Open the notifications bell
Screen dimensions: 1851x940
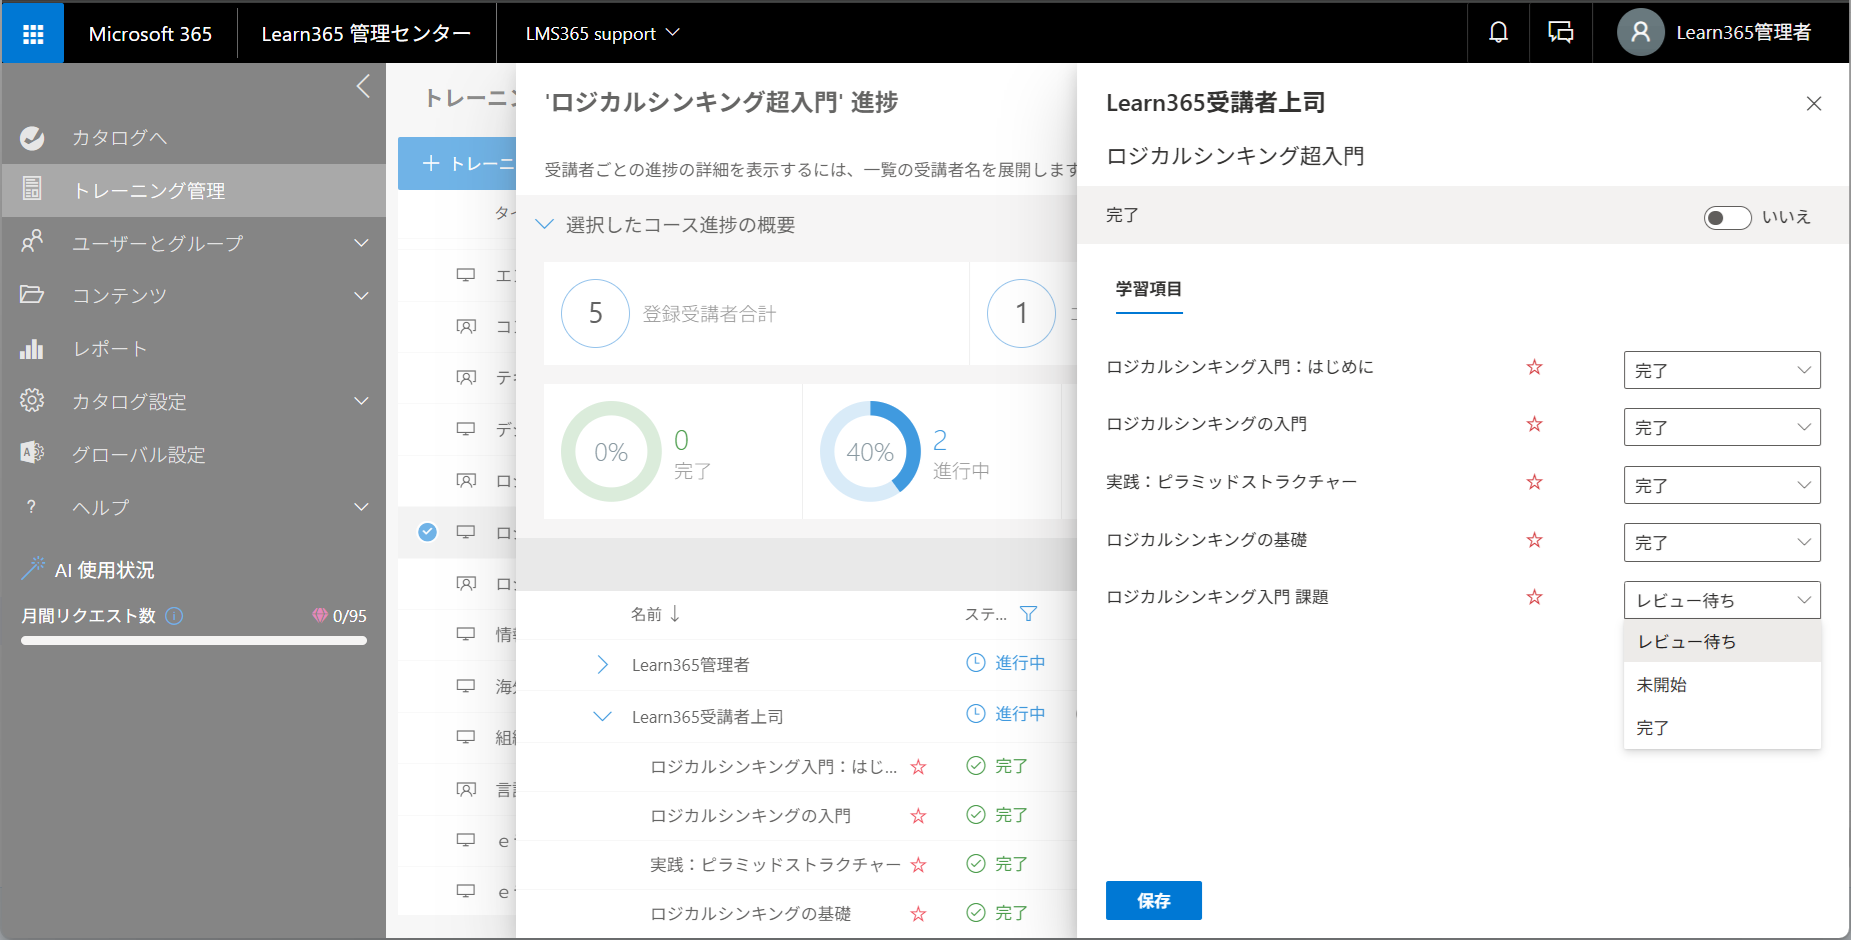click(x=1498, y=33)
